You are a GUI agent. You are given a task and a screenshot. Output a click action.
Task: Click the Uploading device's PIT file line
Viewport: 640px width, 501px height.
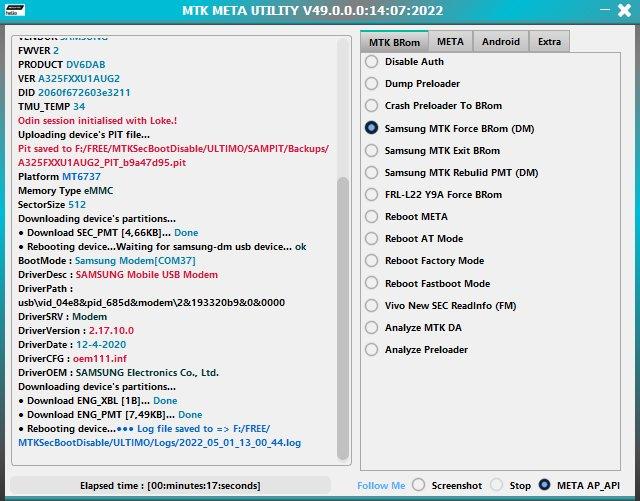(84, 134)
